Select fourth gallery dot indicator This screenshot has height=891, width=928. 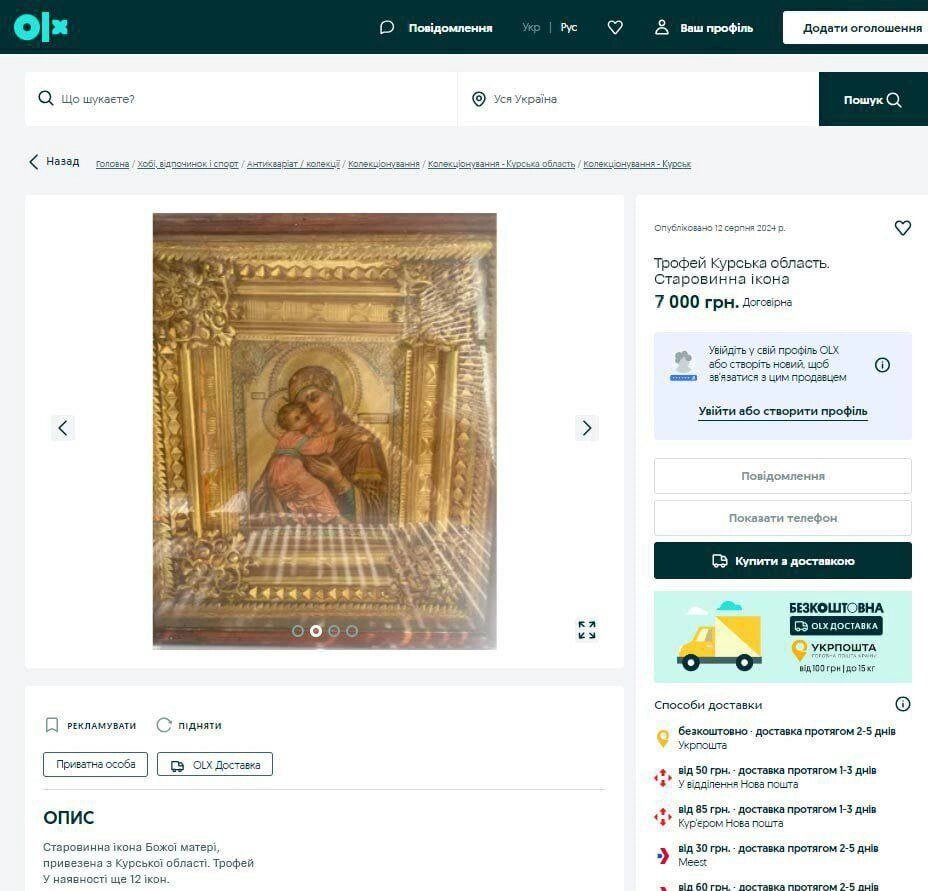click(352, 631)
